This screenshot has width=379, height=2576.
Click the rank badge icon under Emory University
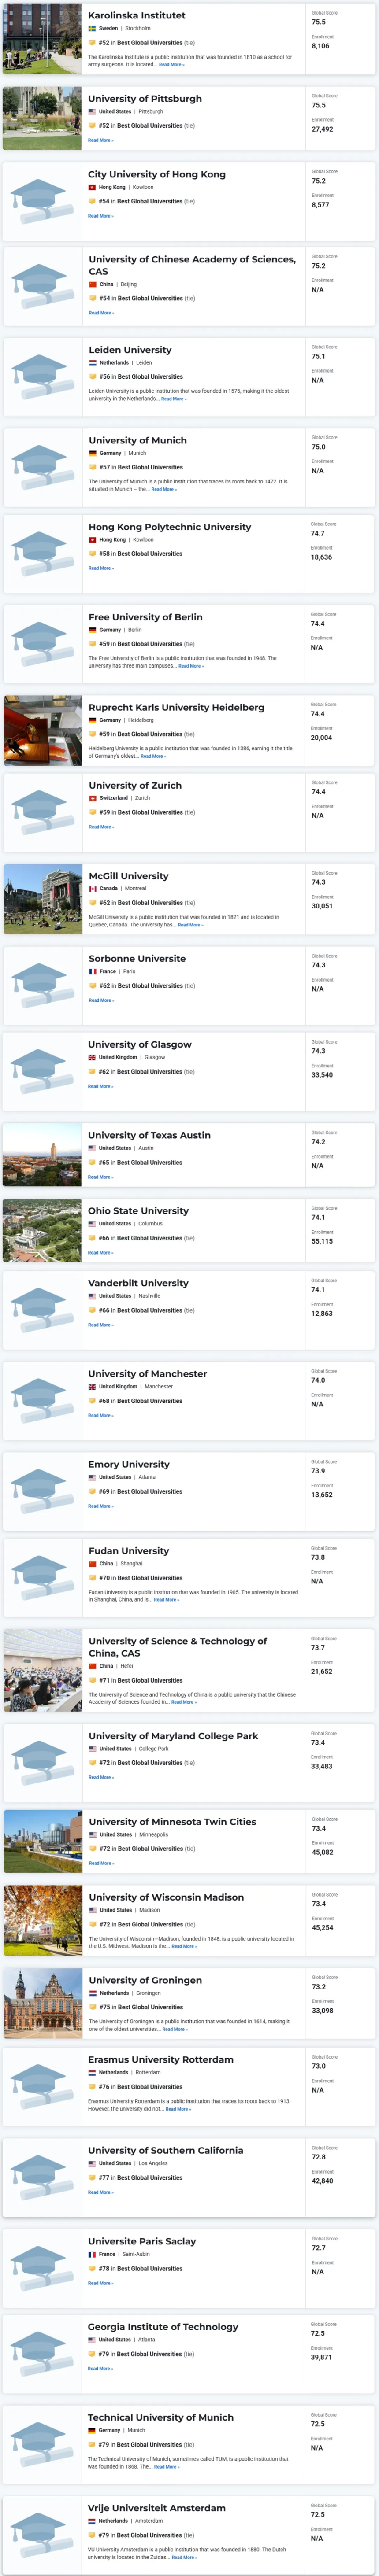click(92, 1491)
